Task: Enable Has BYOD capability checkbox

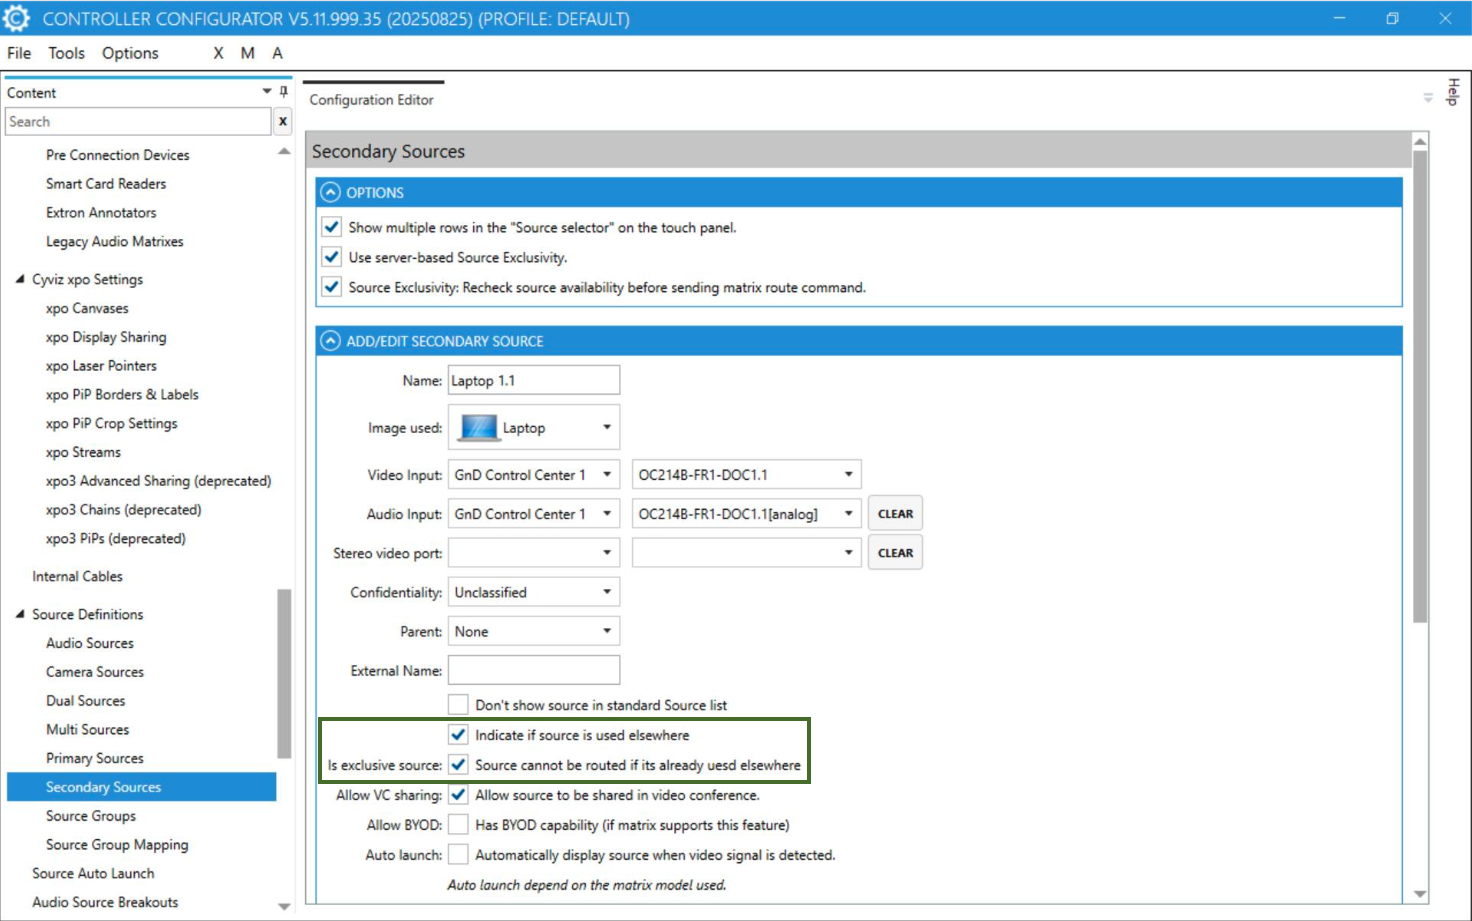Action: [458, 825]
